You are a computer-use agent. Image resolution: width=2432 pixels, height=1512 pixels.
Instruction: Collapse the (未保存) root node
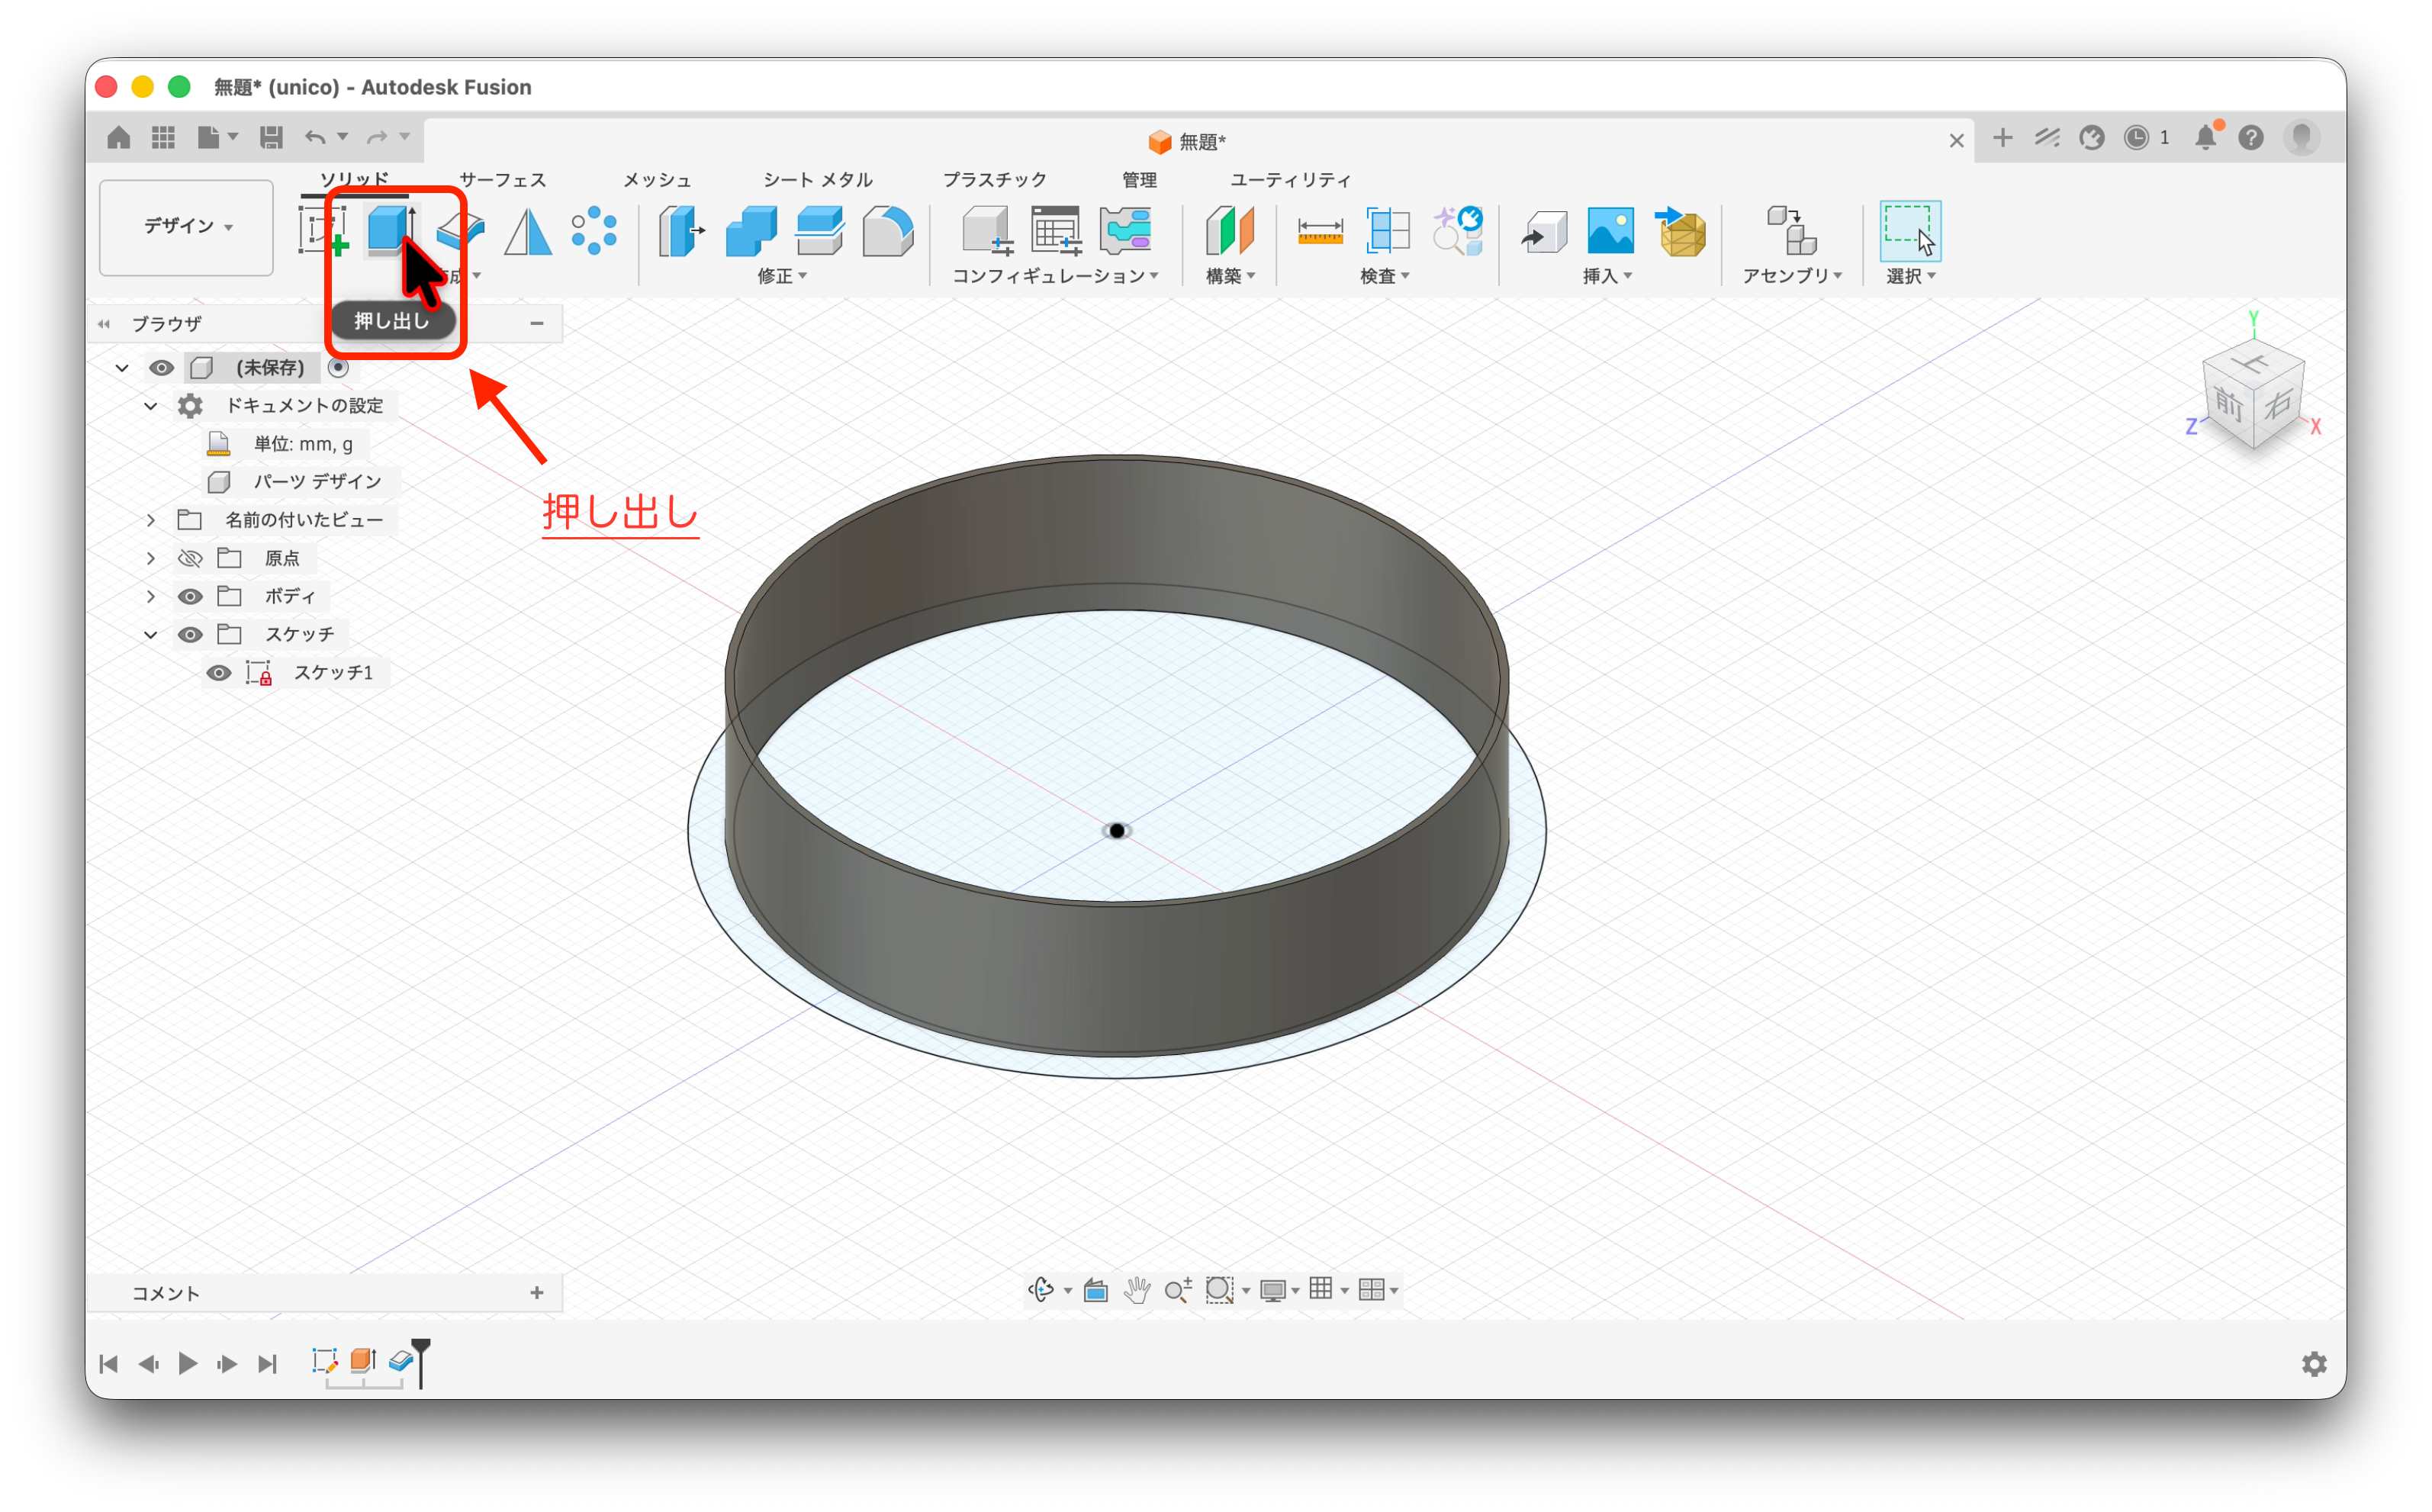(122, 368)
